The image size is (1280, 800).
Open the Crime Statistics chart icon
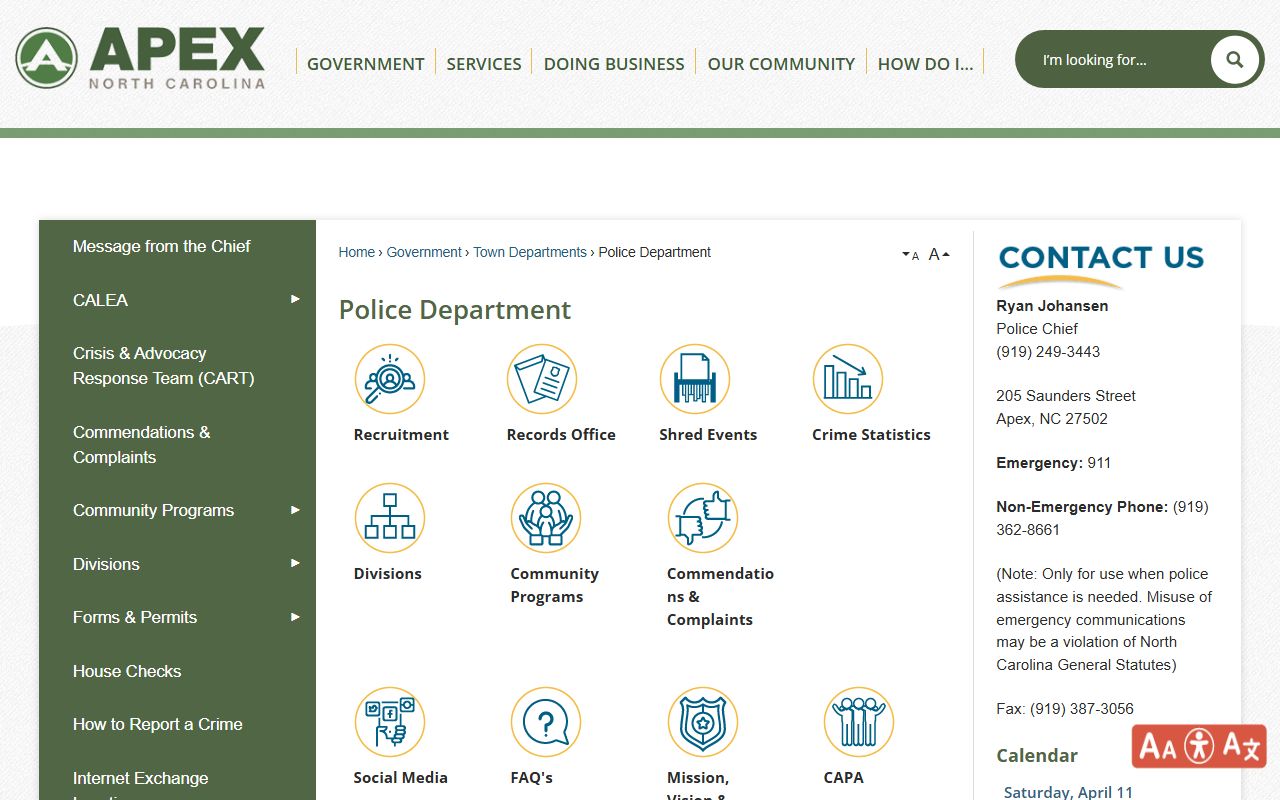coord(847,379)
